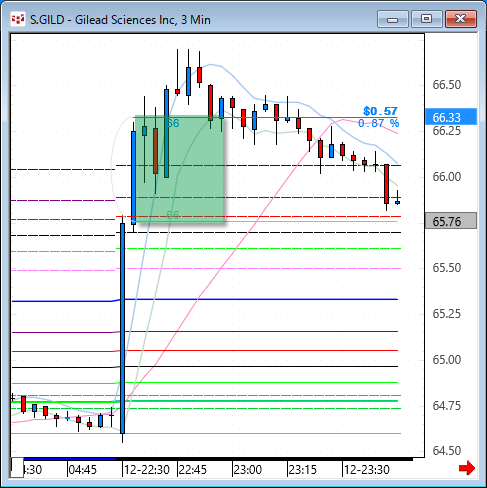
Task: Select the gray 65.76 last price label
Action: (x=451, y=221)
